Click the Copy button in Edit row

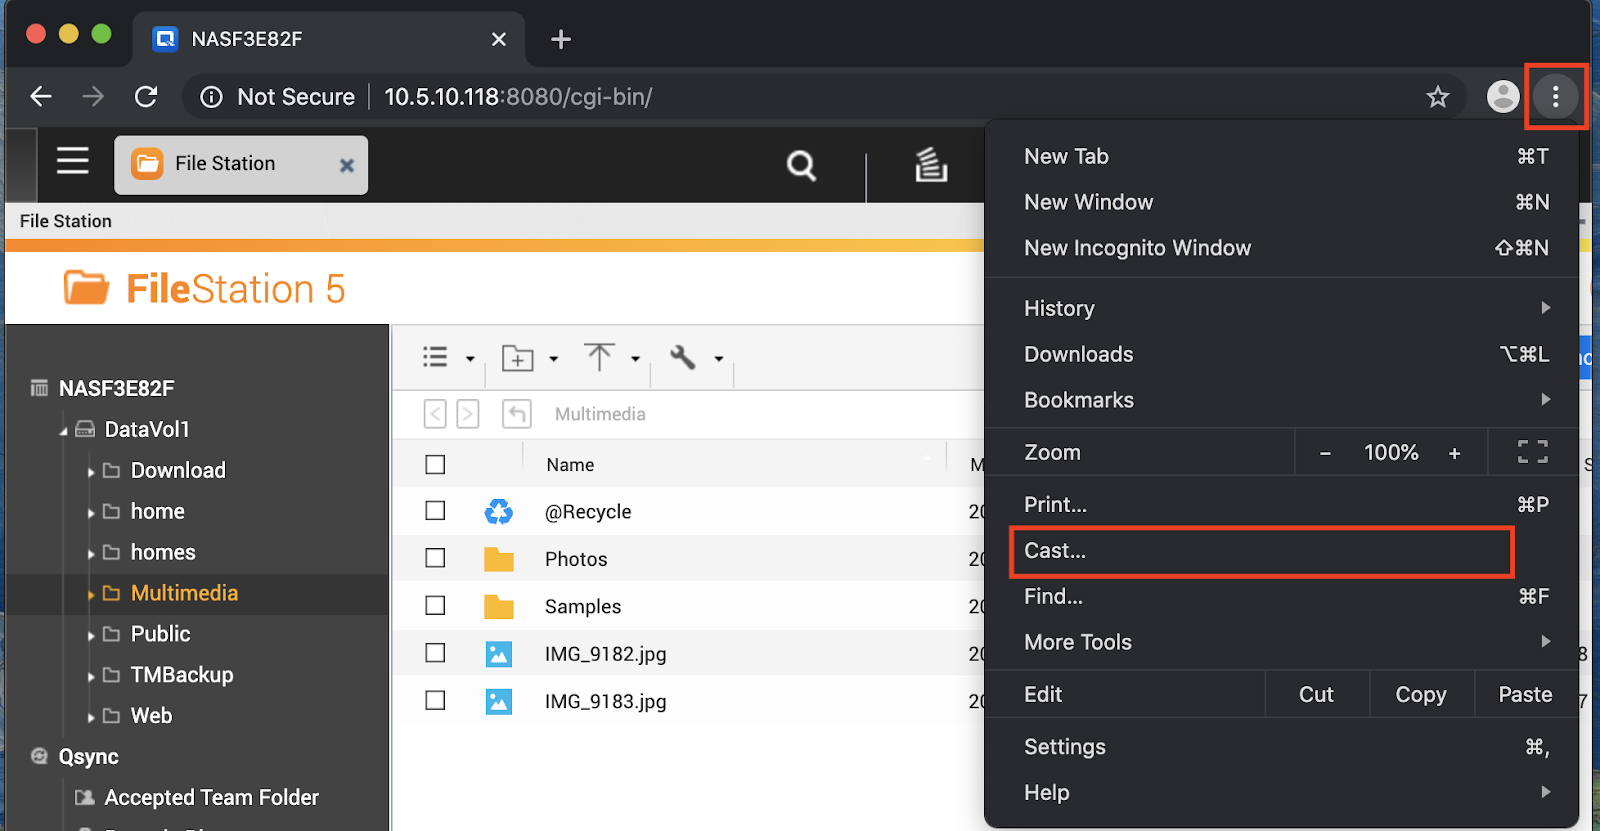[x=1420, y=695]
